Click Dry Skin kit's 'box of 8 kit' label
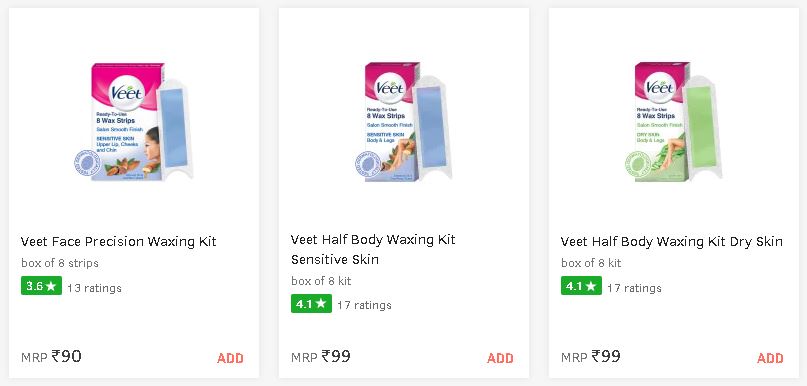807x386 pixels. click(x=591, y=264)
